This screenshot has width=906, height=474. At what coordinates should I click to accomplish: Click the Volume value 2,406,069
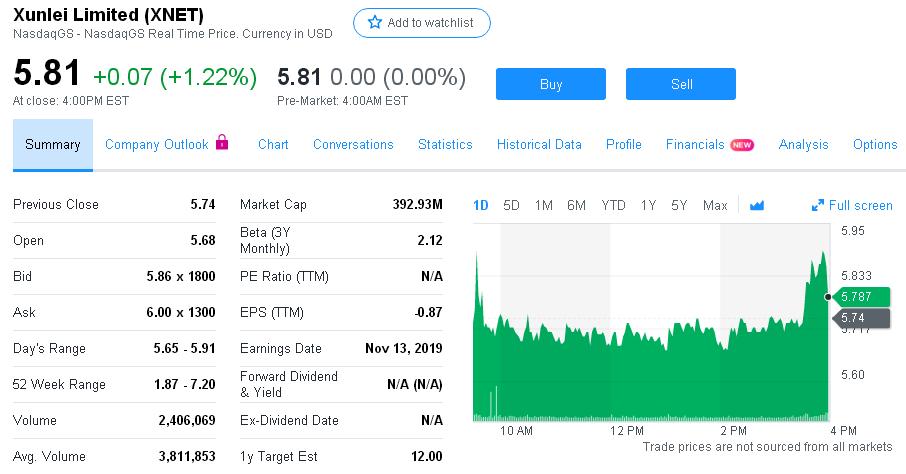[x=187, y=420]
